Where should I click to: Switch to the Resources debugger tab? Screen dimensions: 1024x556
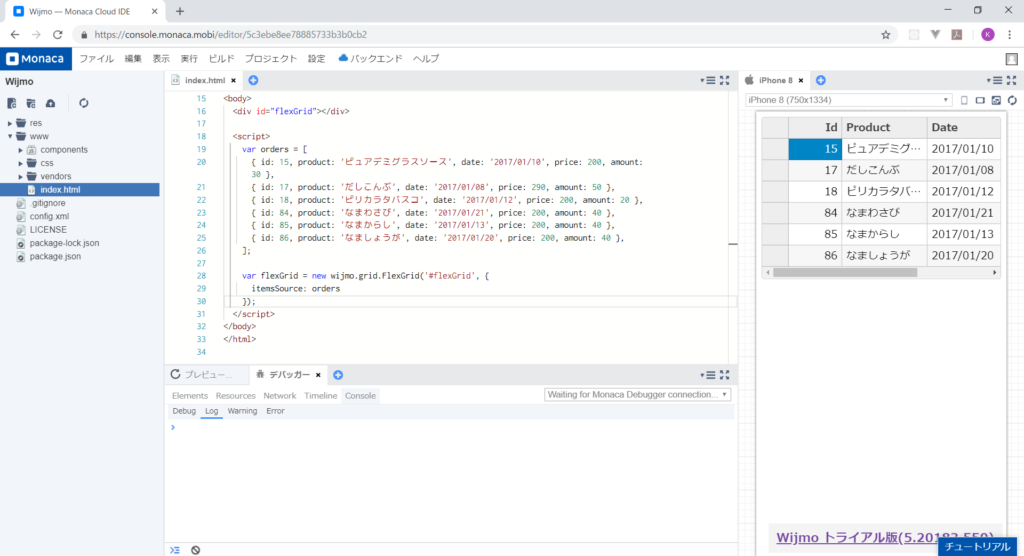[x=235, y=396]
